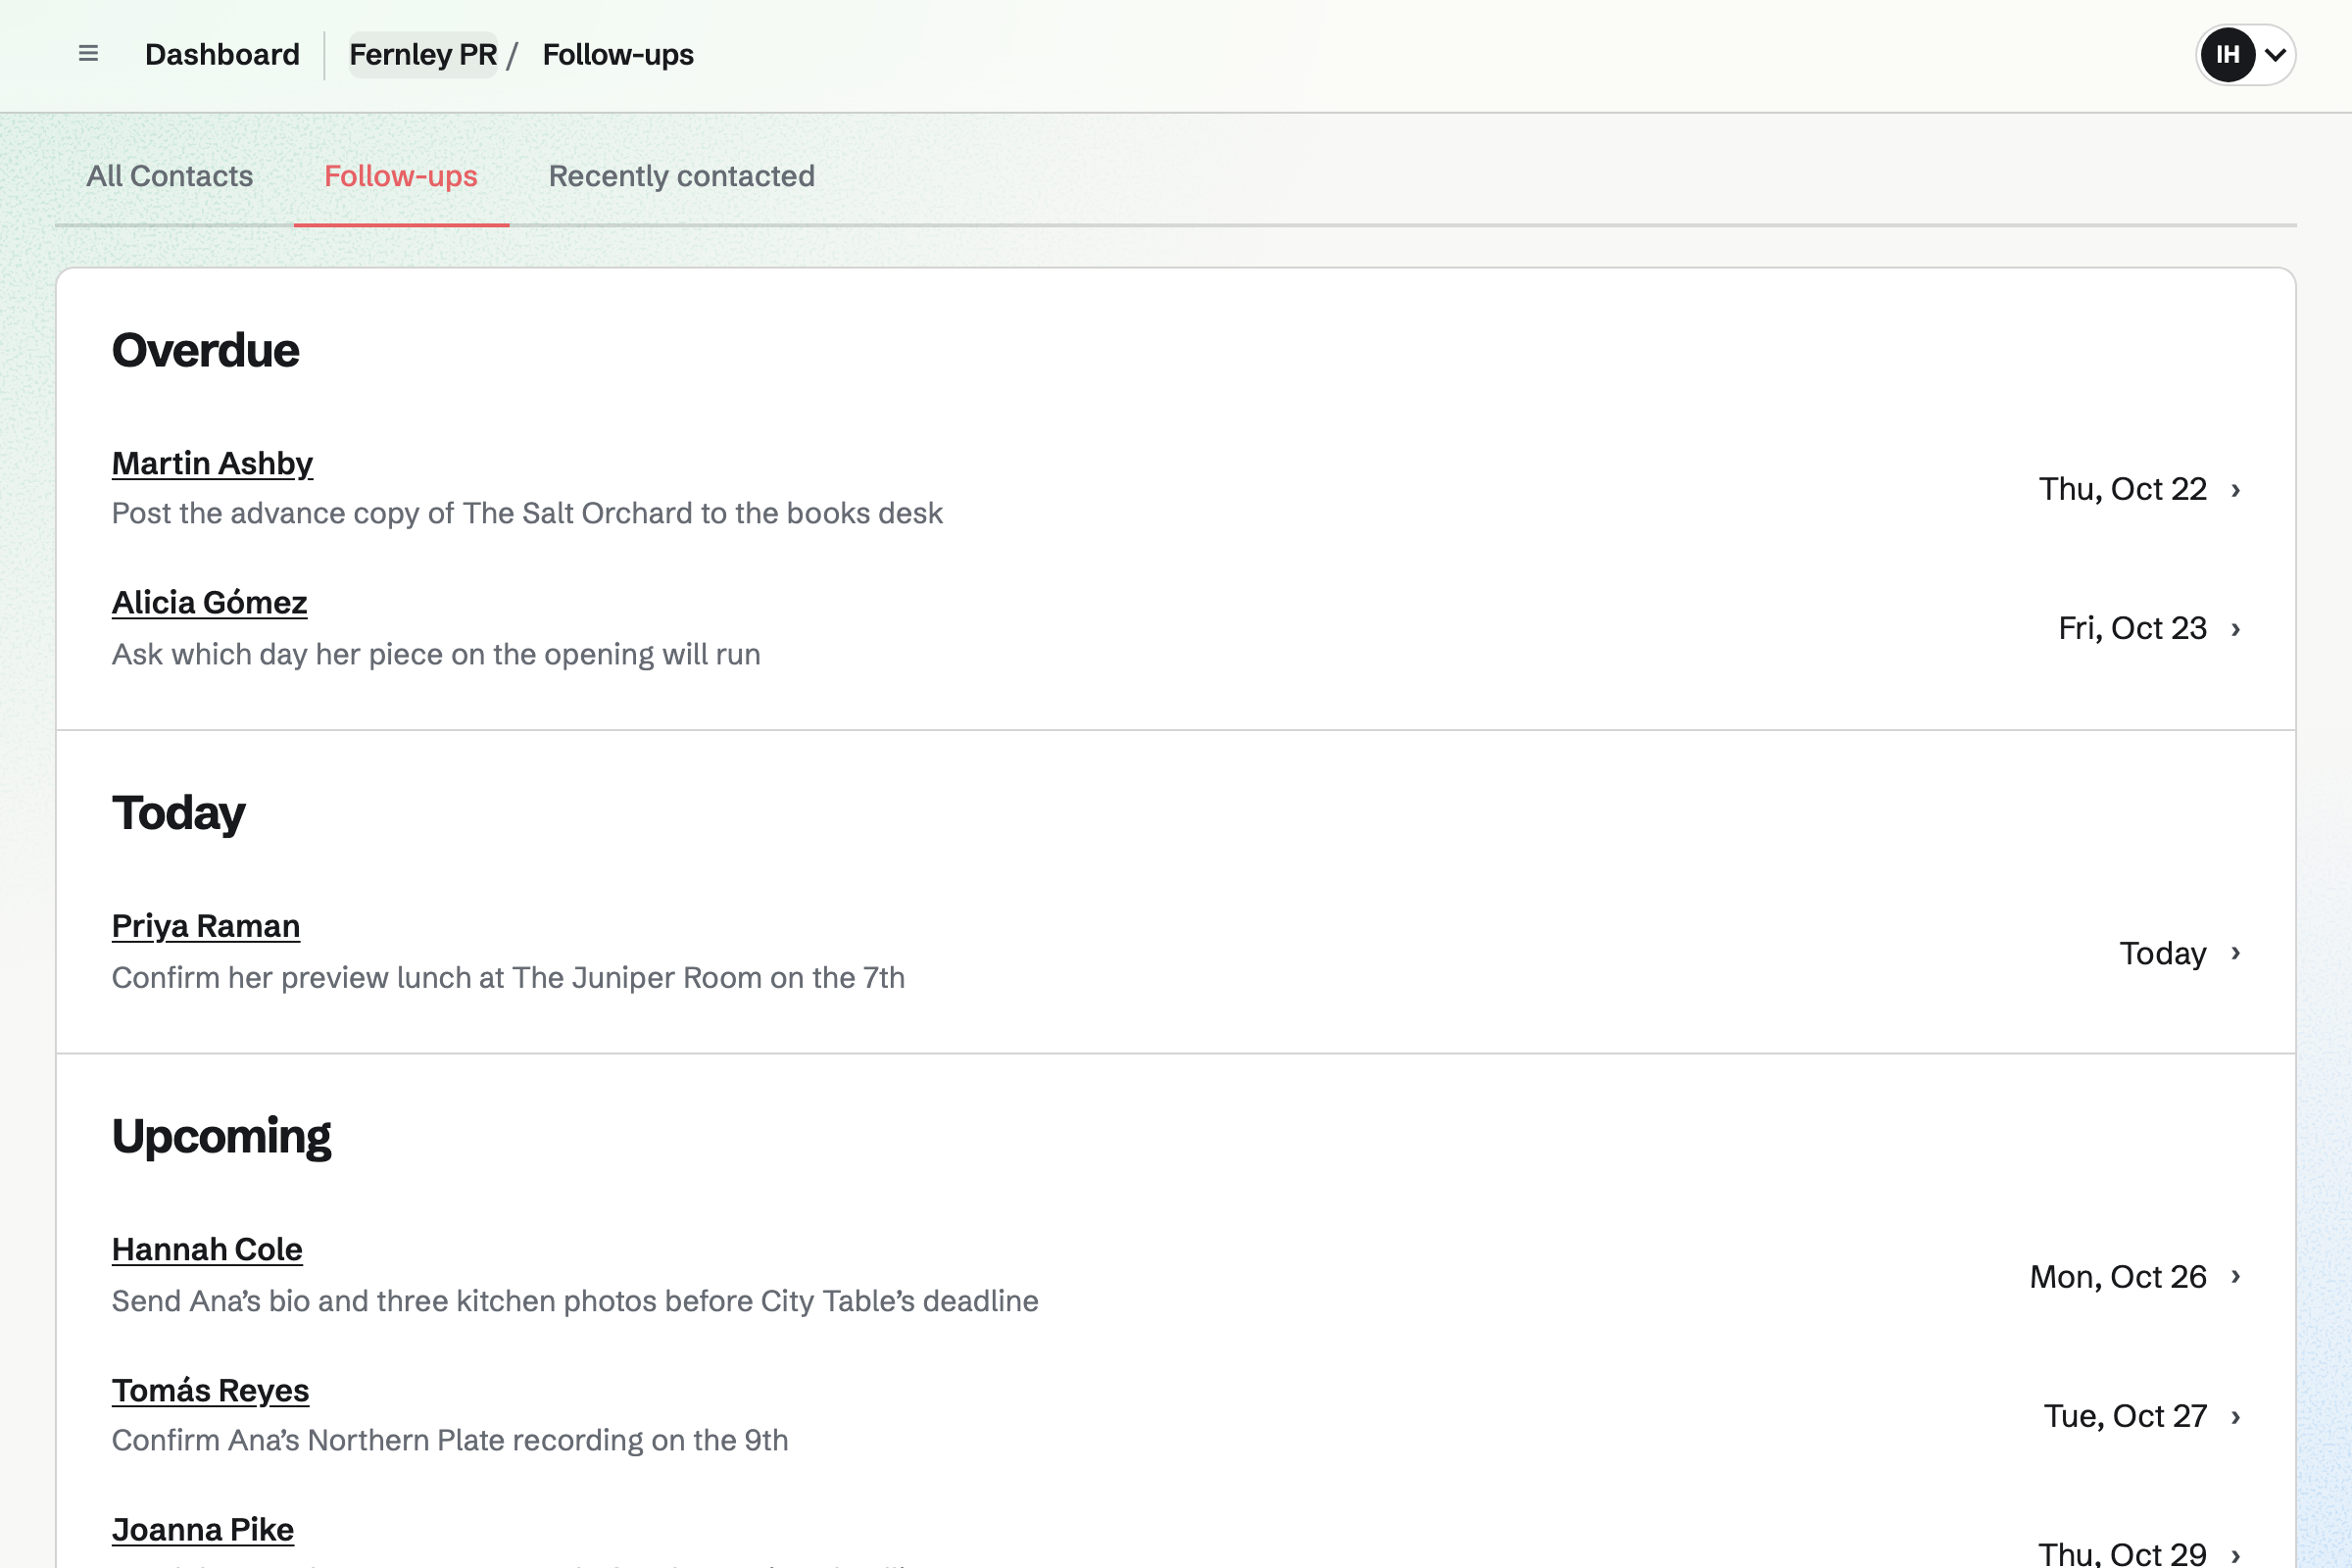
Task: Click the Salt Orchard advance copy note
Action: pos(527,513)
